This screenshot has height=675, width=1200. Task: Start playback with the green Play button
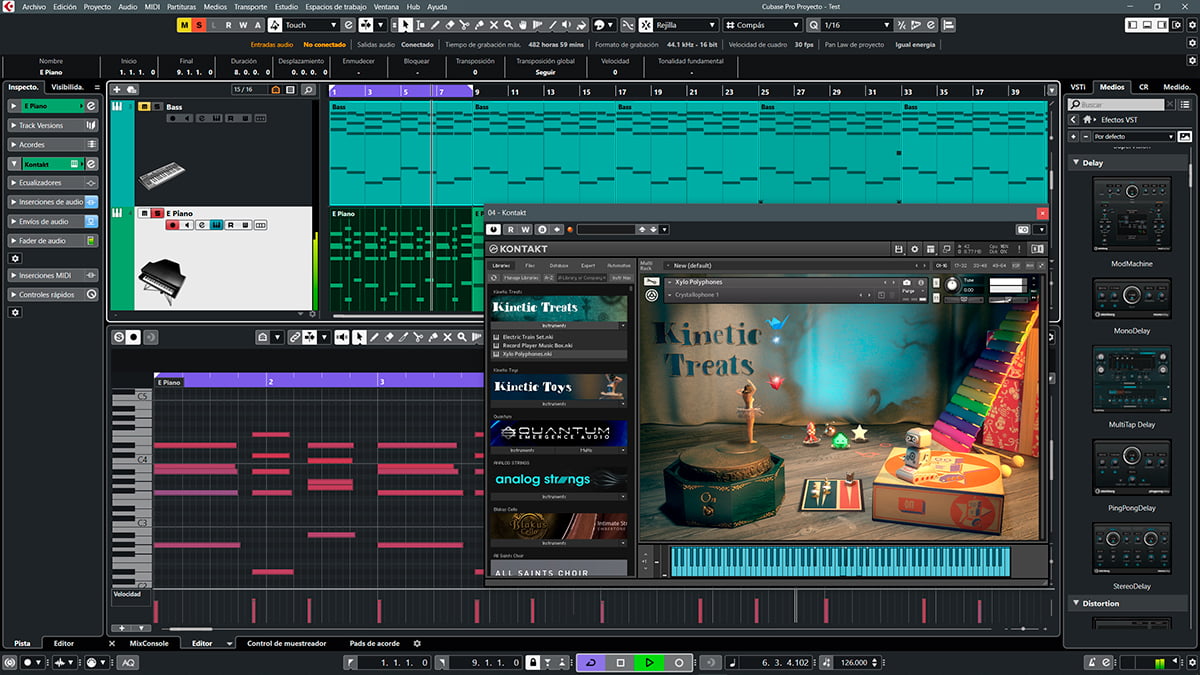click(x=649, y=662)
